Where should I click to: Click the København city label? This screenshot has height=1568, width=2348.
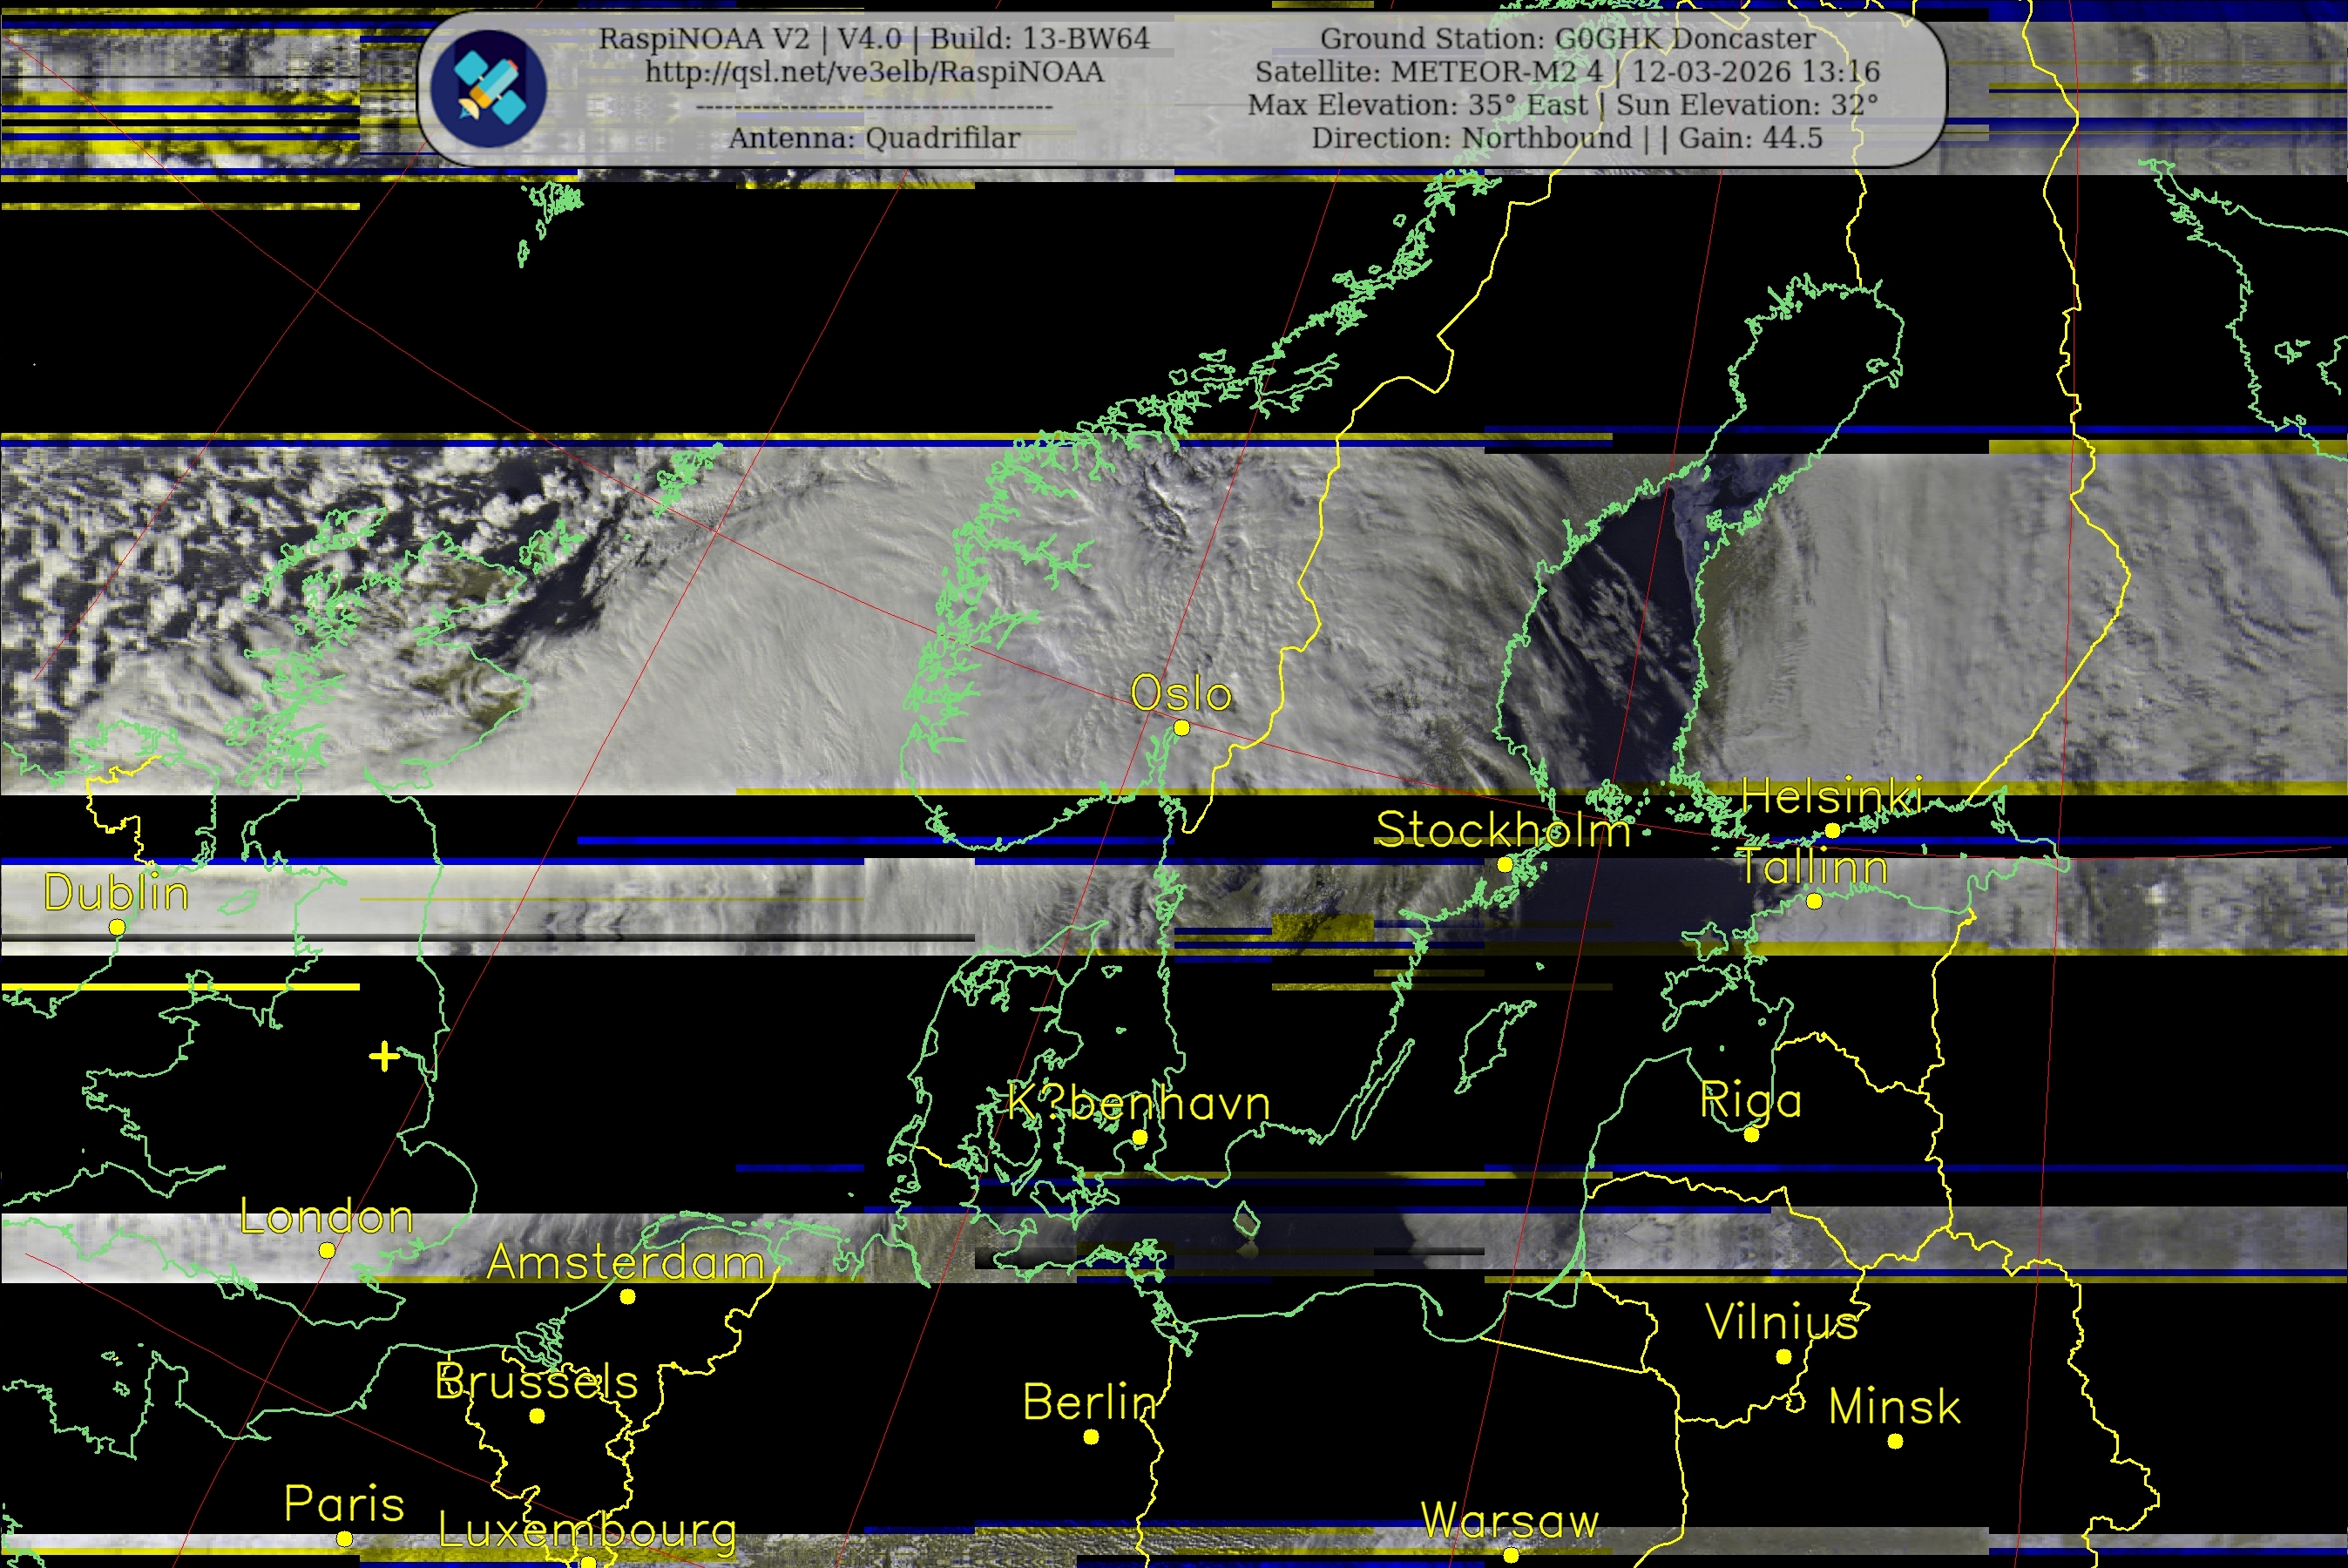[1138, 1103]
